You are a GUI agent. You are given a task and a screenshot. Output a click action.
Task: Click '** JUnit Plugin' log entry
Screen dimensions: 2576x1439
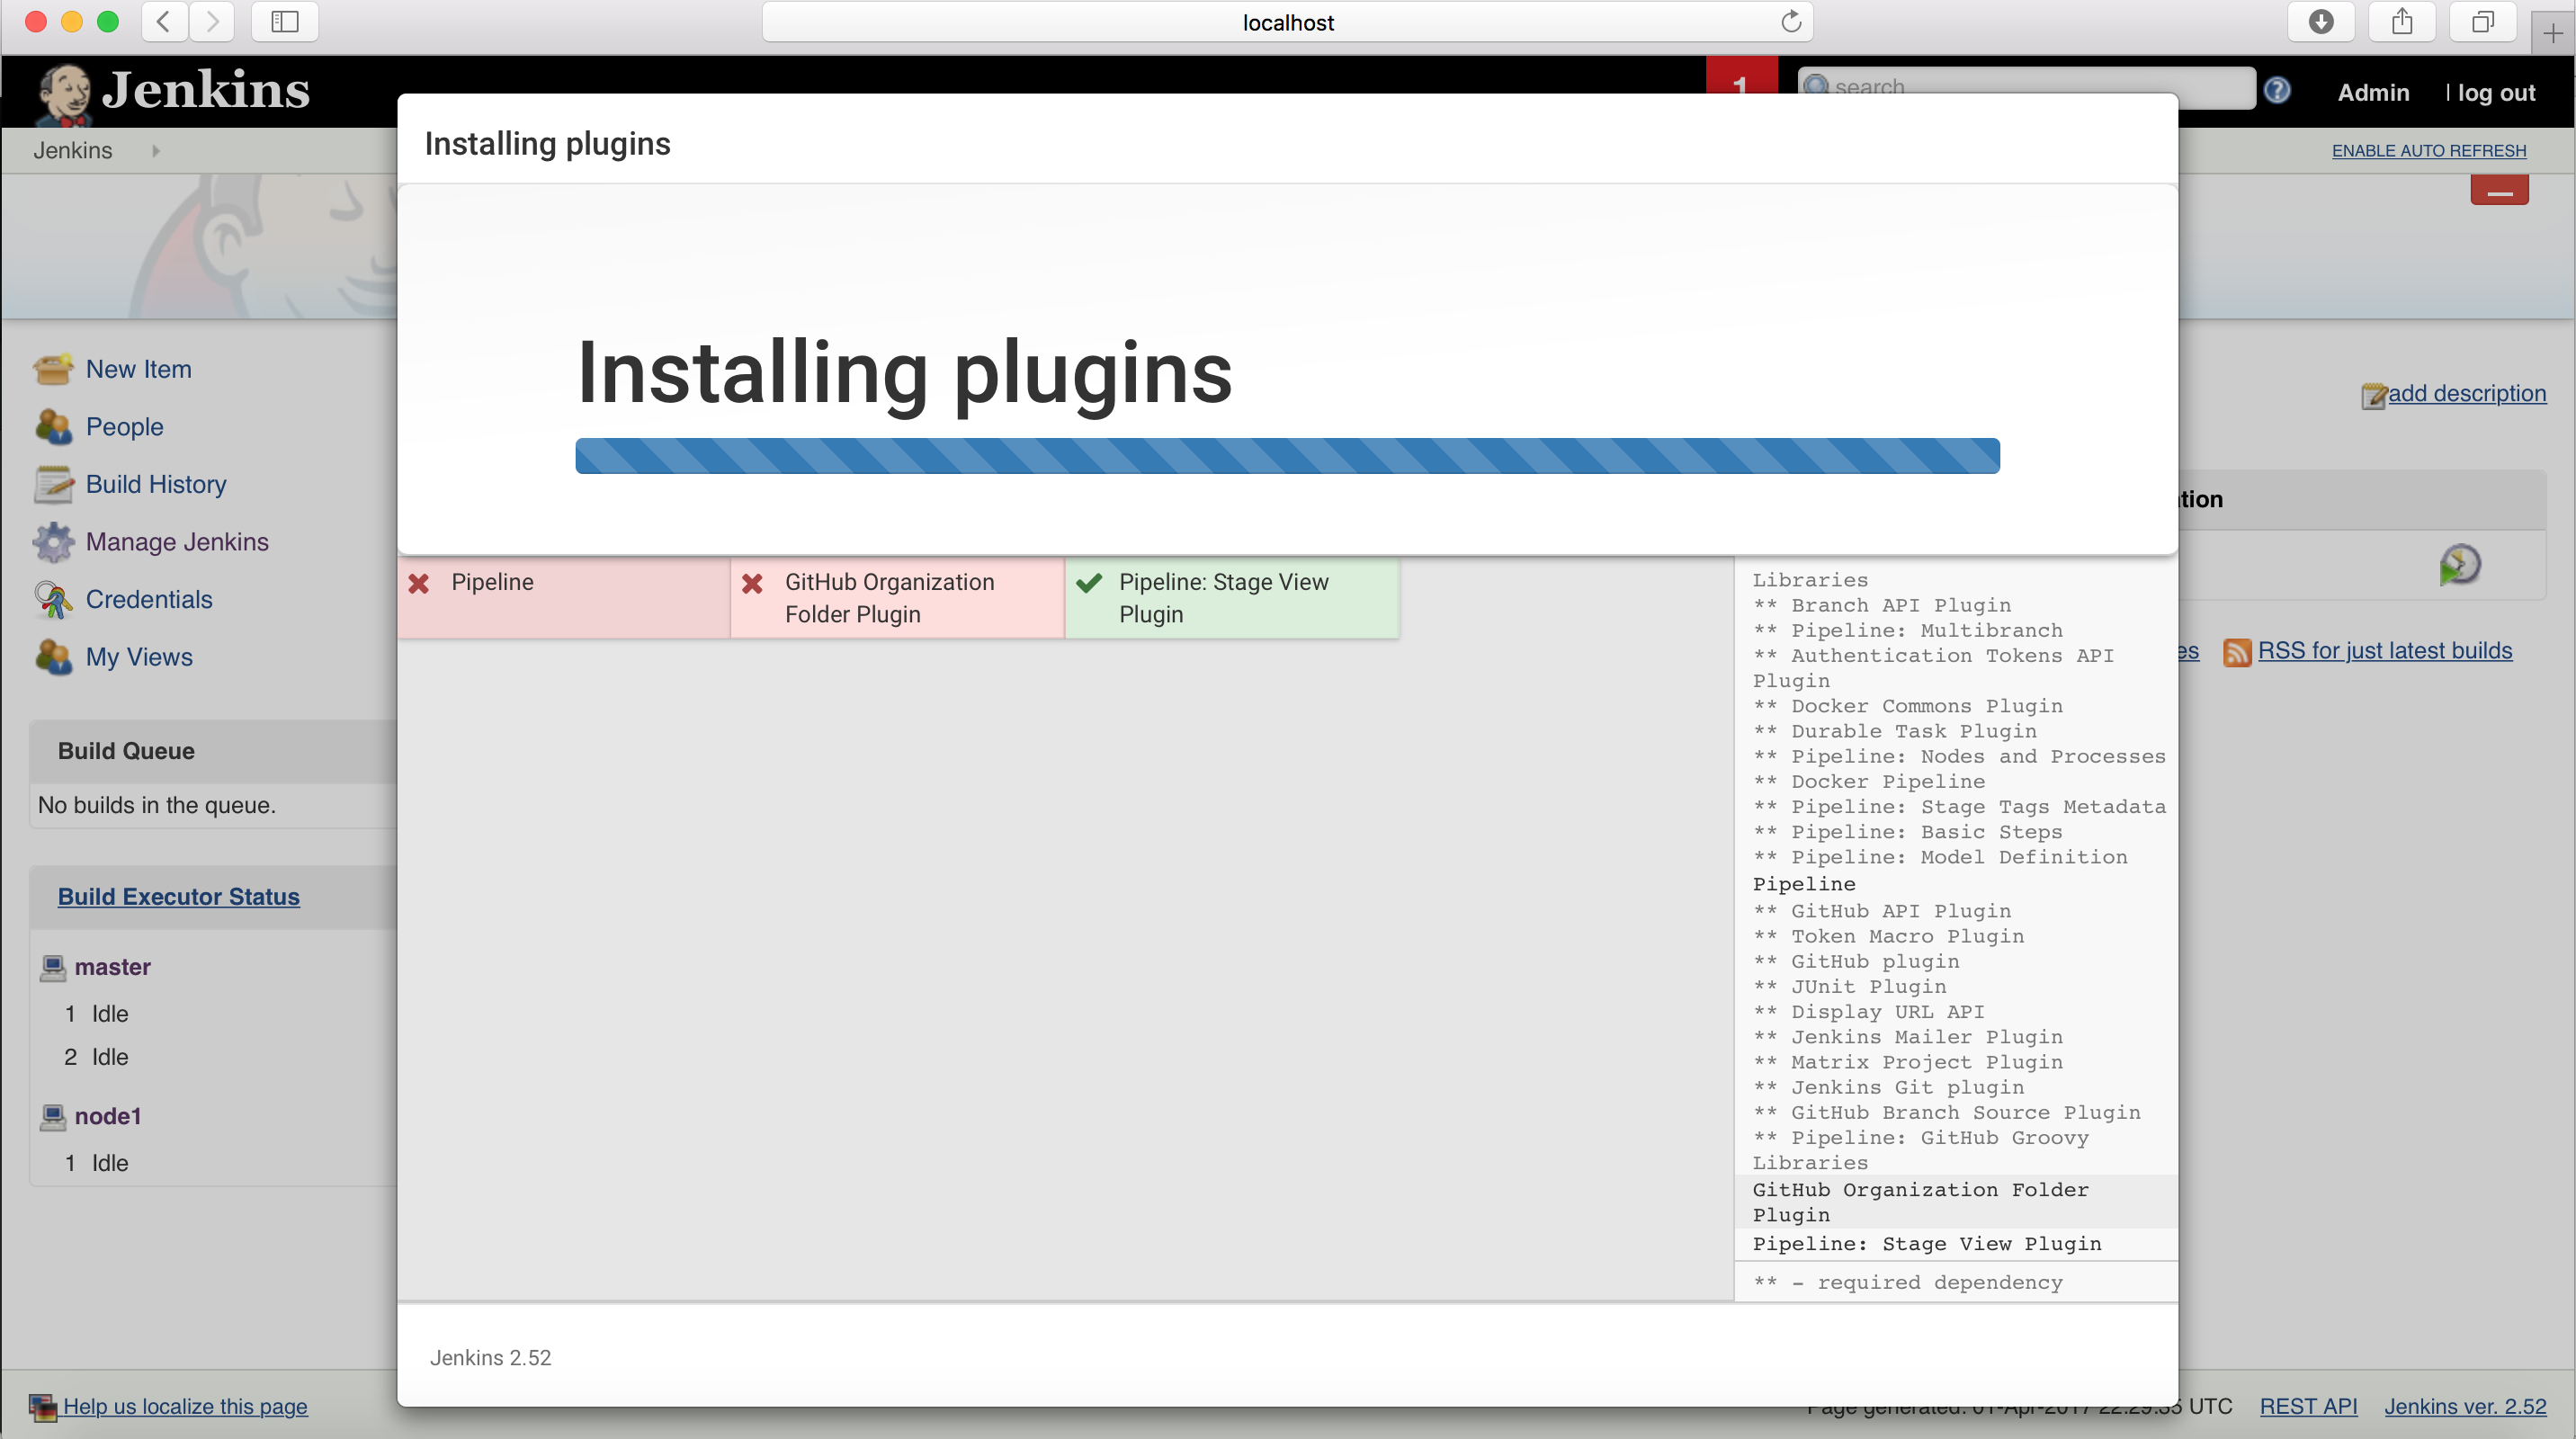tap(1850, 987)
